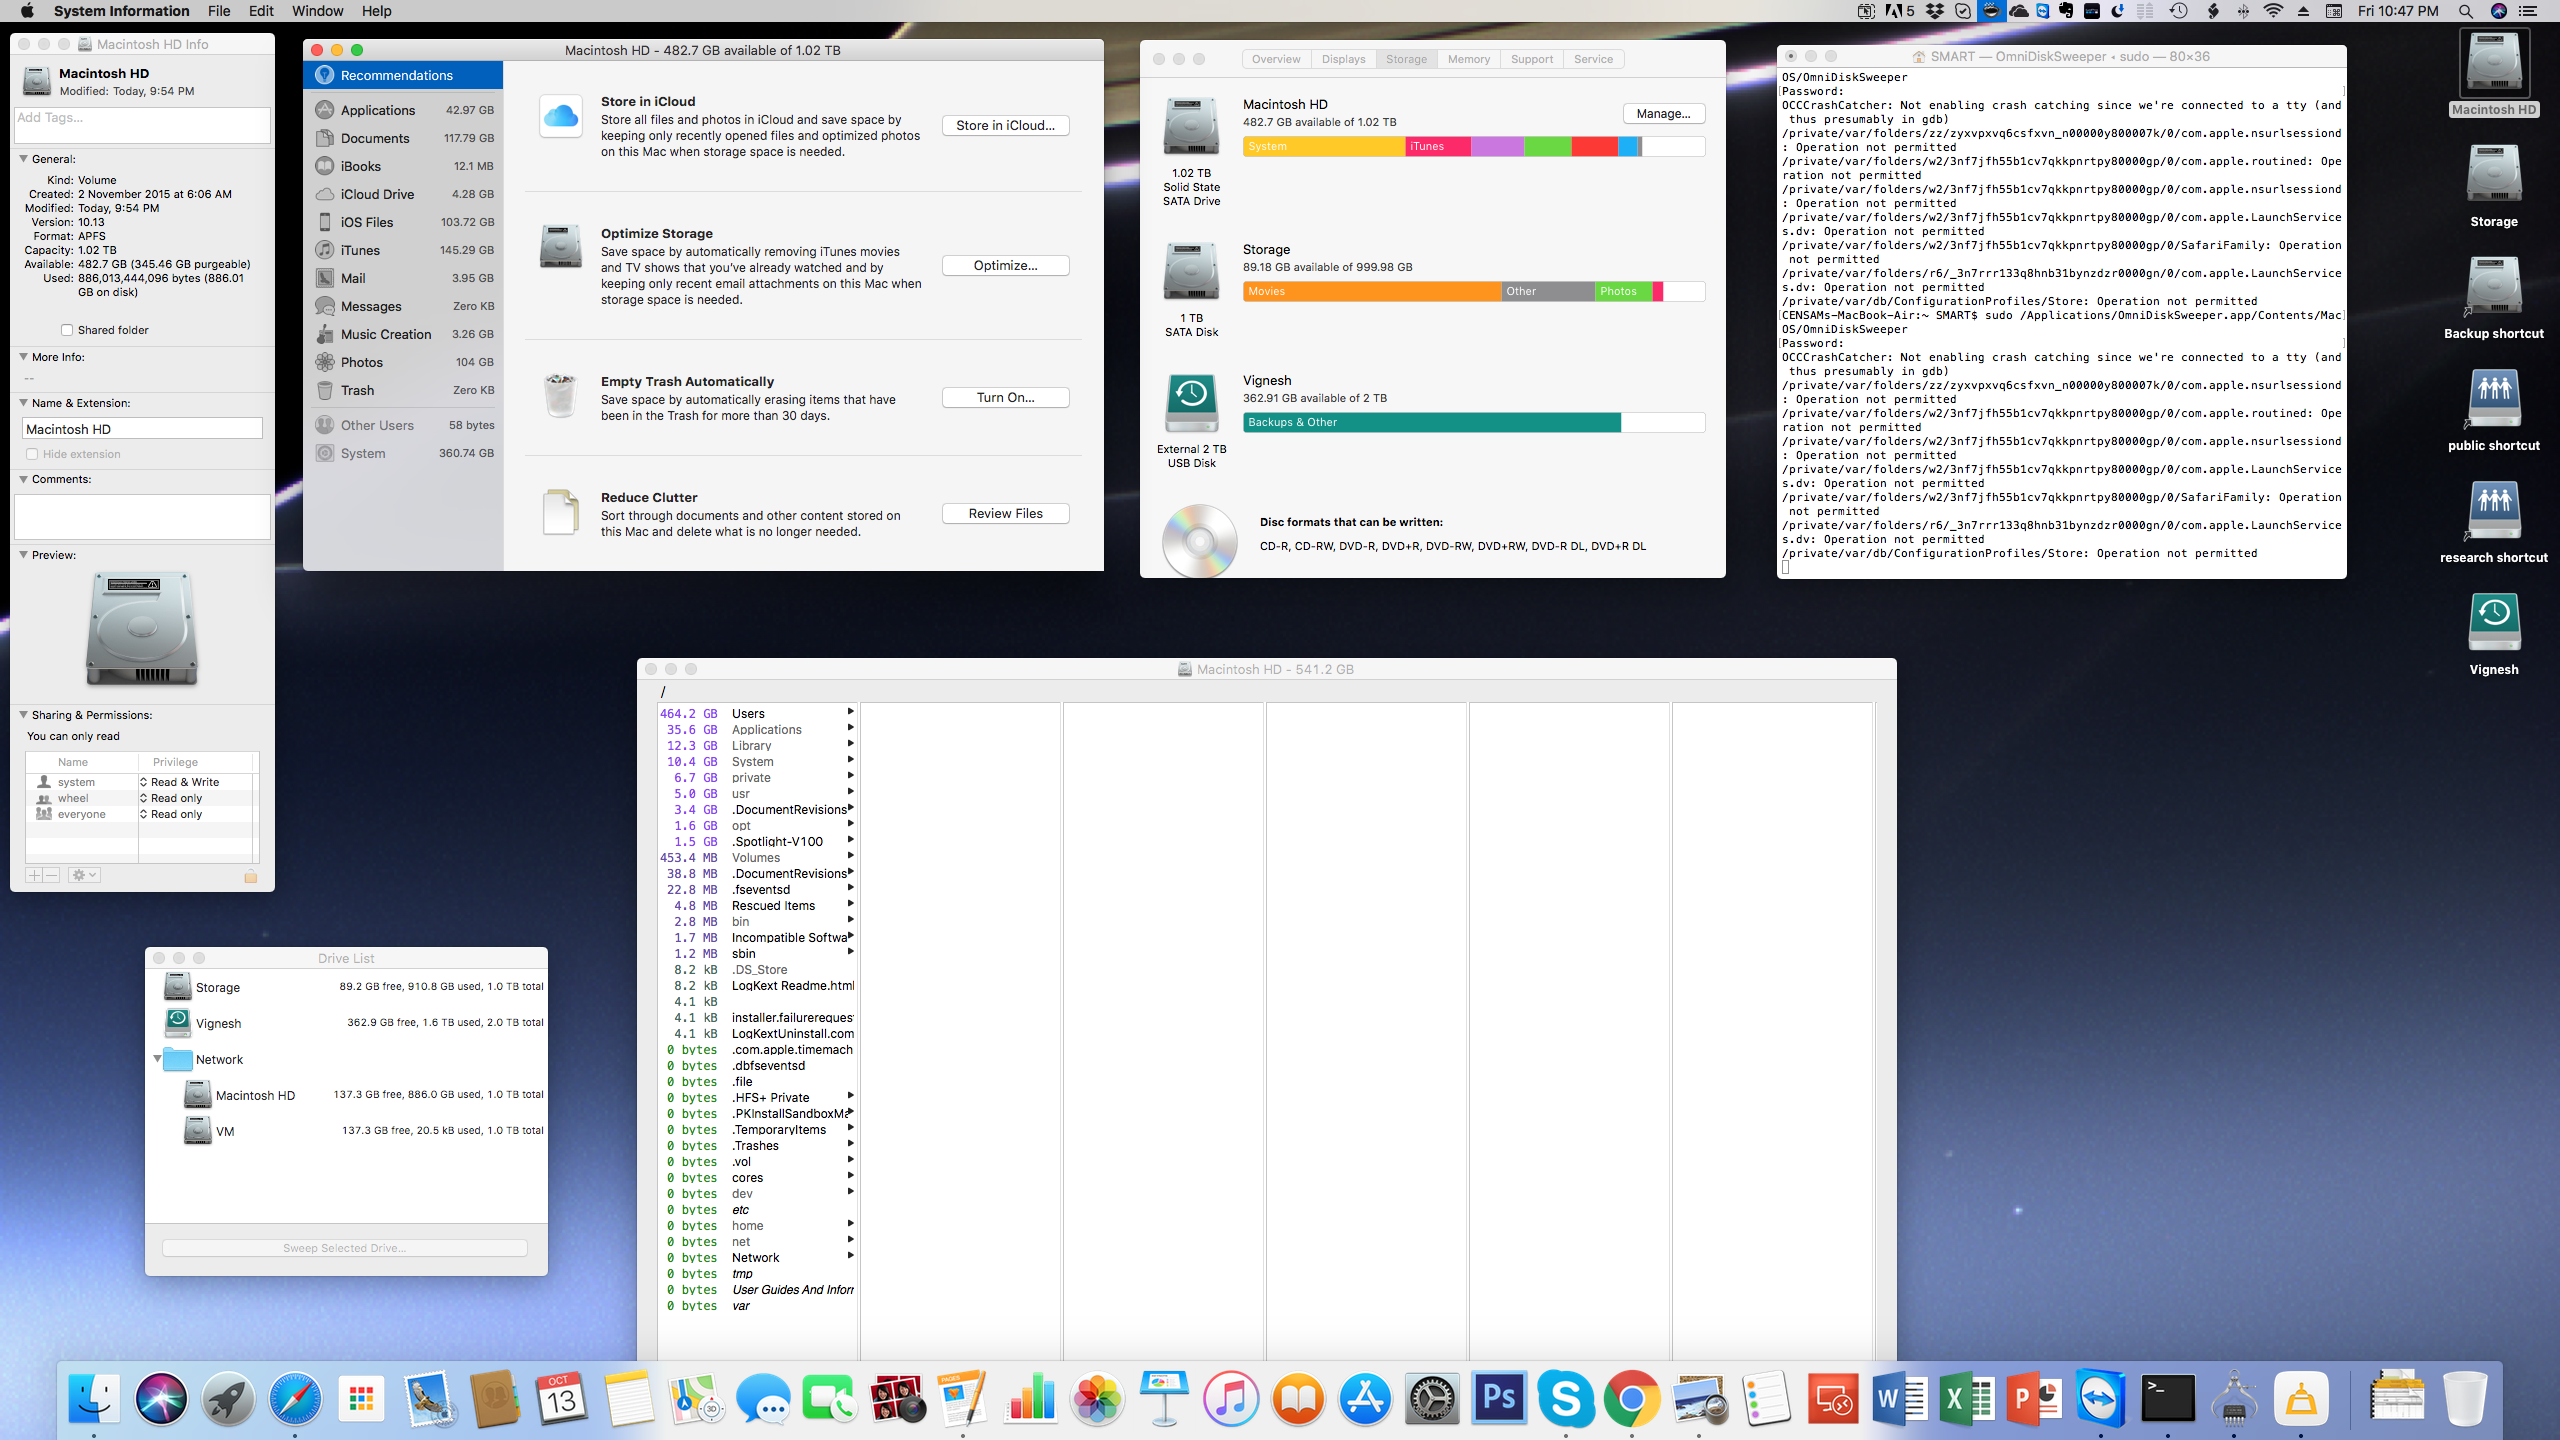Open the App Store in the Dock
Screen dimensions: 2560x1440
pos(1365,1398)
